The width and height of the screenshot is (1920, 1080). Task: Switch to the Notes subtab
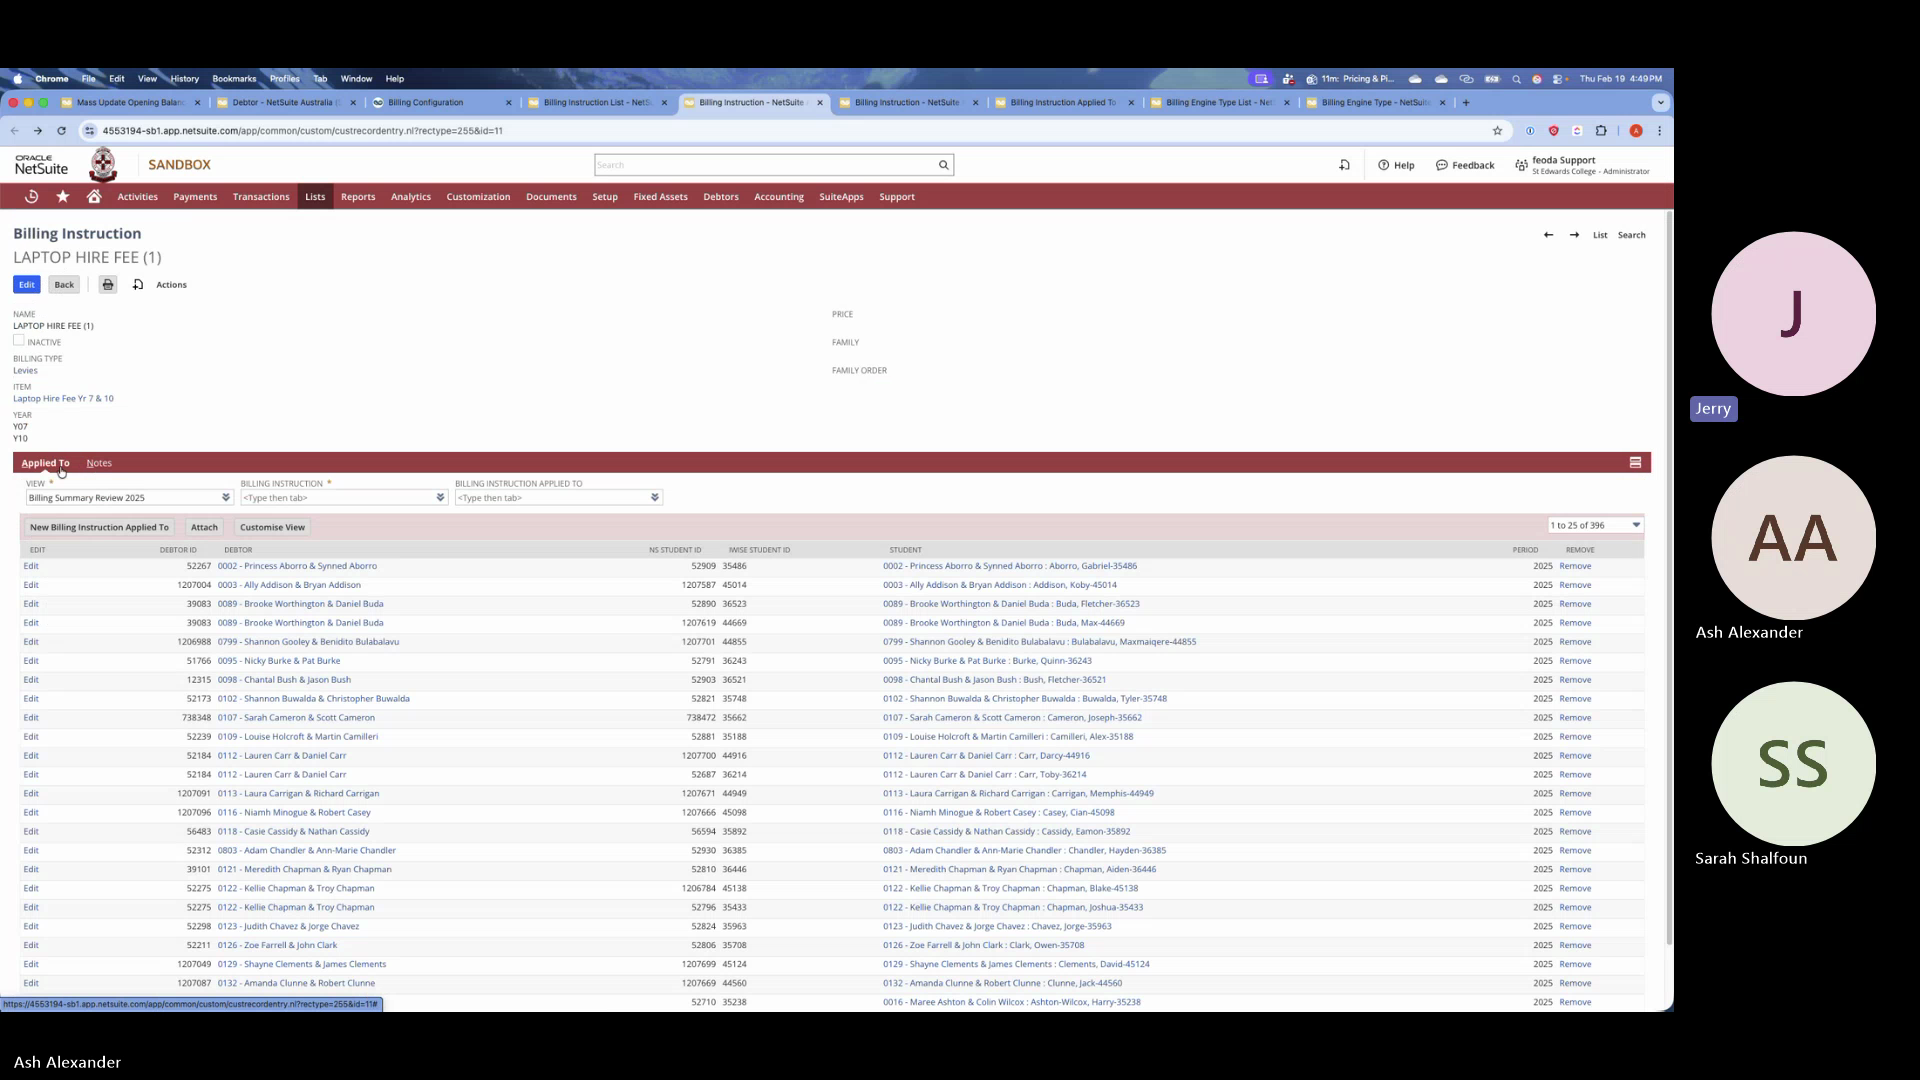[99, 463]
